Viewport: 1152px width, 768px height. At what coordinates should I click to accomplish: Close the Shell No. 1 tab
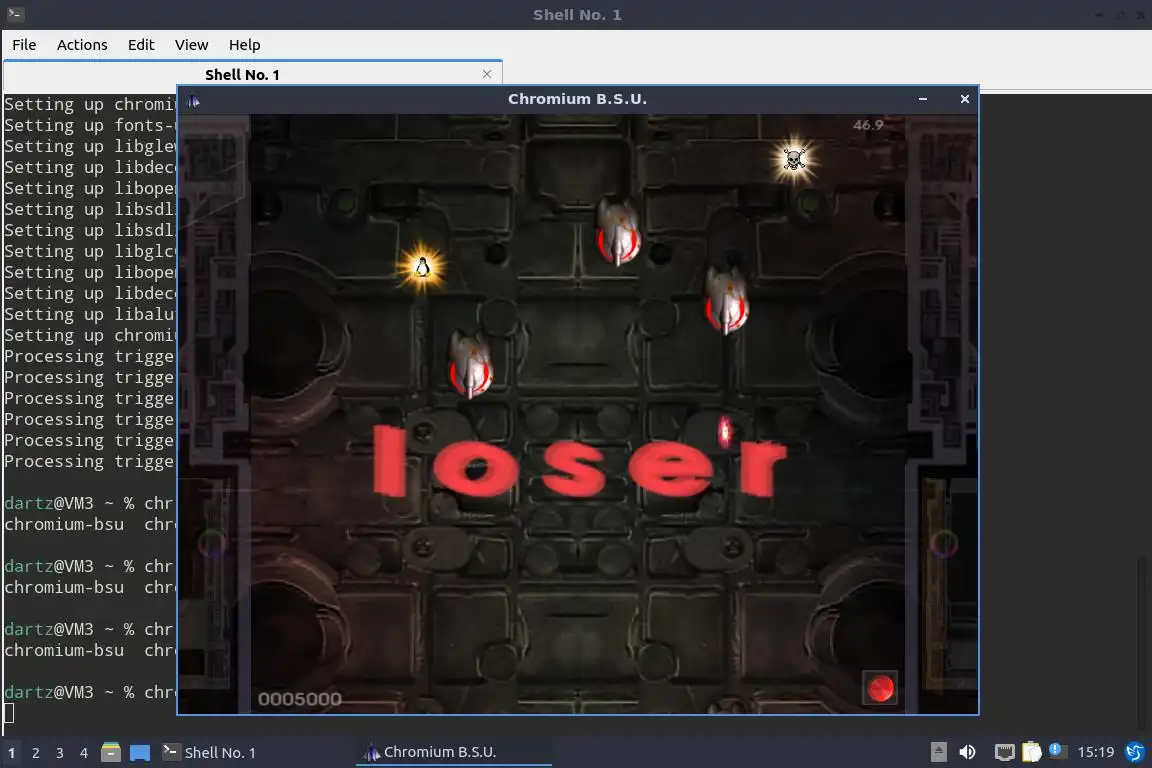pyautogui.click(x=486, y=74)
